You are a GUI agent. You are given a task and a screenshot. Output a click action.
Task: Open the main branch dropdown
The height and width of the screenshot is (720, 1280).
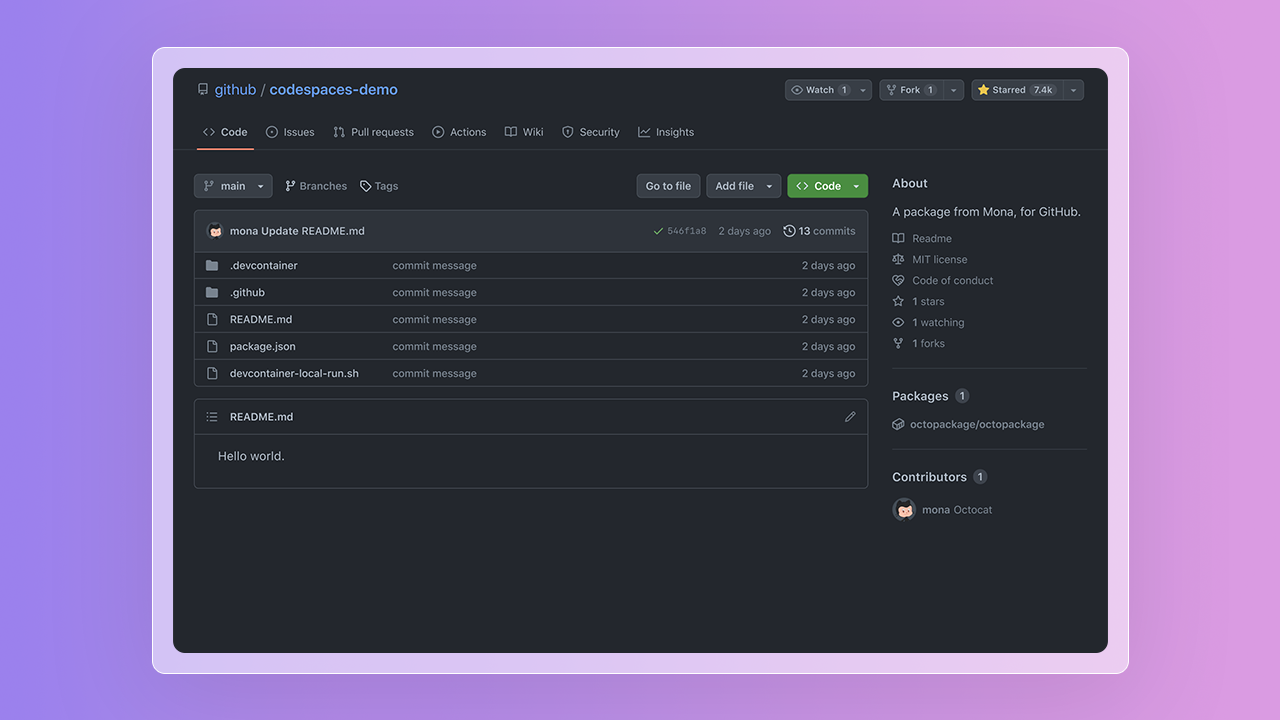233,186
